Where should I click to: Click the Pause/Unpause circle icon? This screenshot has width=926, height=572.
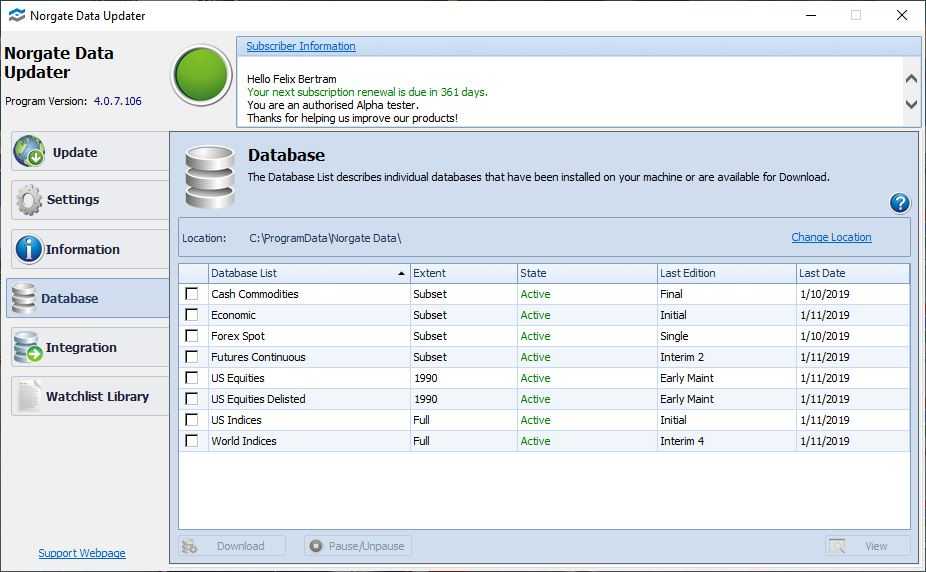316,546
